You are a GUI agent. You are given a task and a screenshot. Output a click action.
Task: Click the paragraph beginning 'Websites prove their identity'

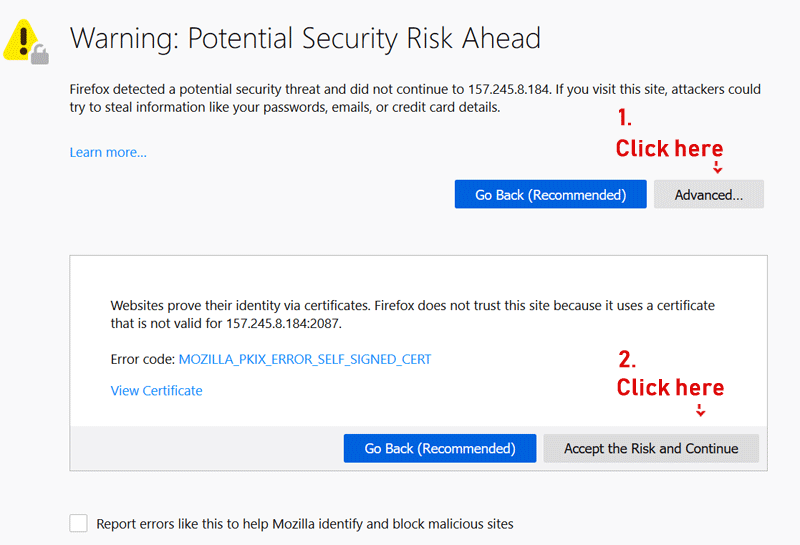(x=413, y=314)
